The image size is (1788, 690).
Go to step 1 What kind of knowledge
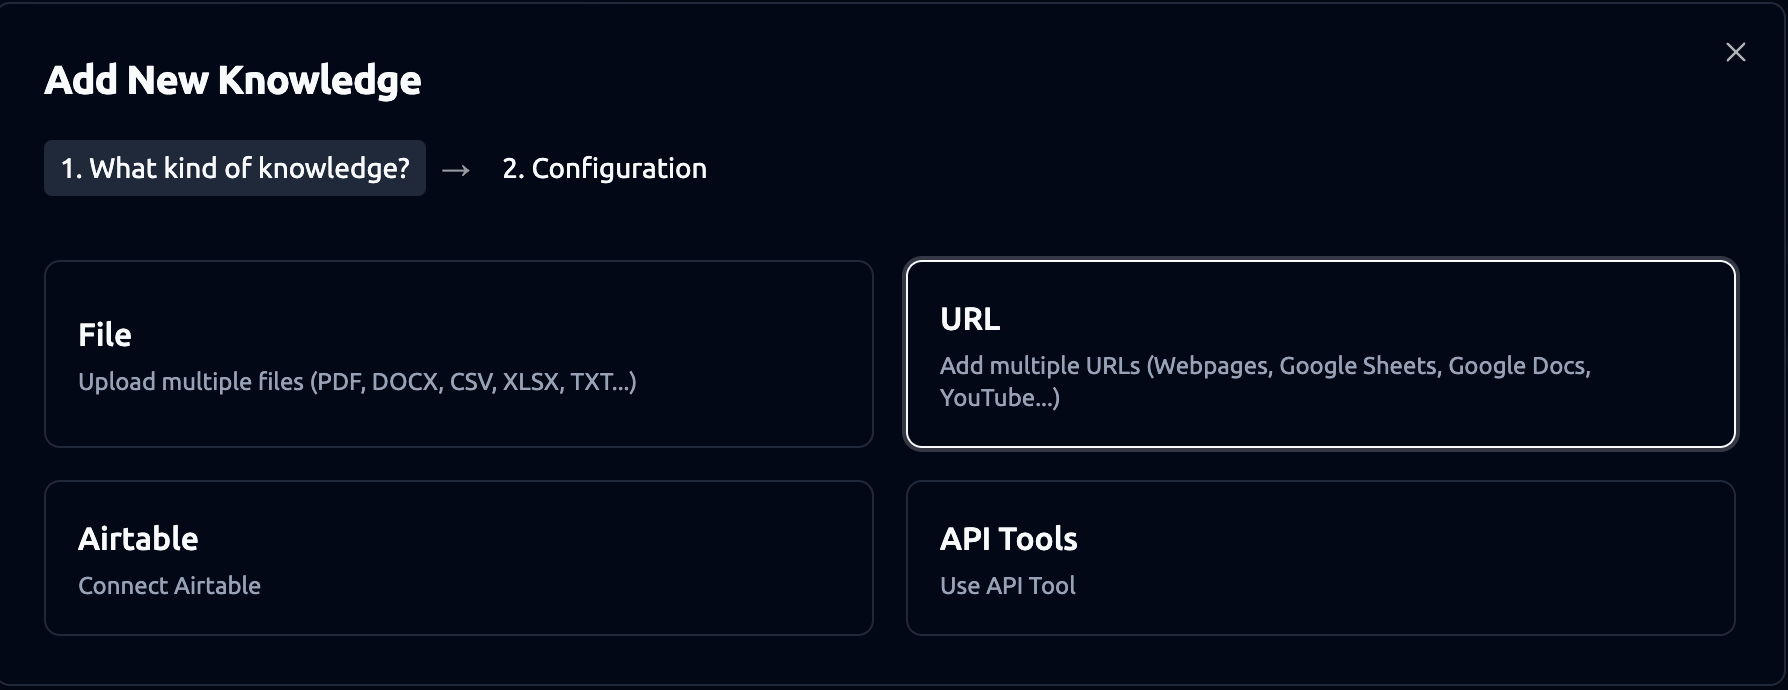point(235,168)
